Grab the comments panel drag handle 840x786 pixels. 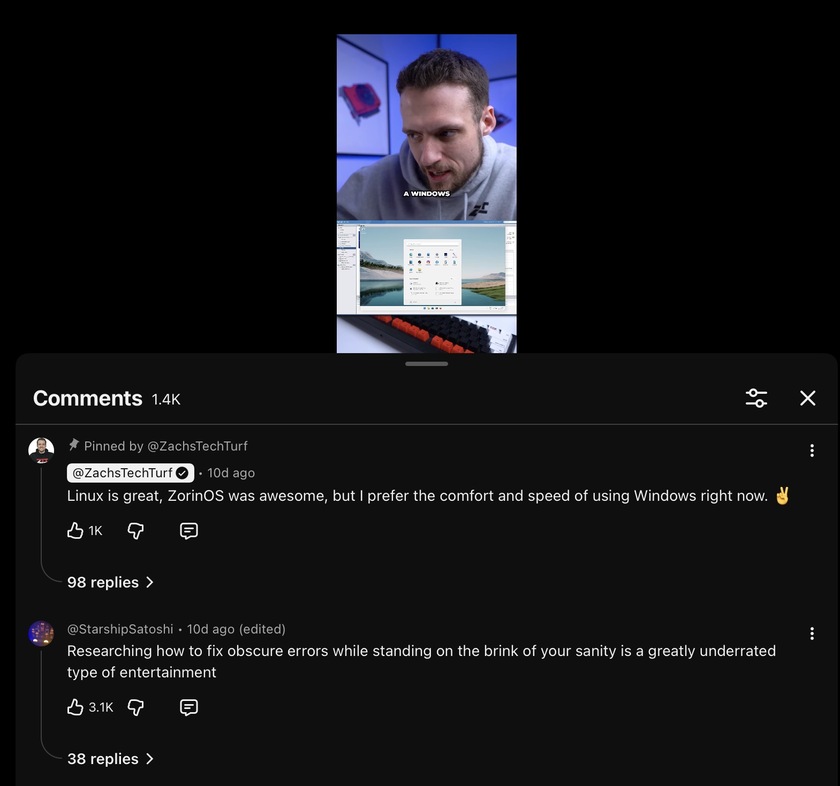[x=426, y=364]
